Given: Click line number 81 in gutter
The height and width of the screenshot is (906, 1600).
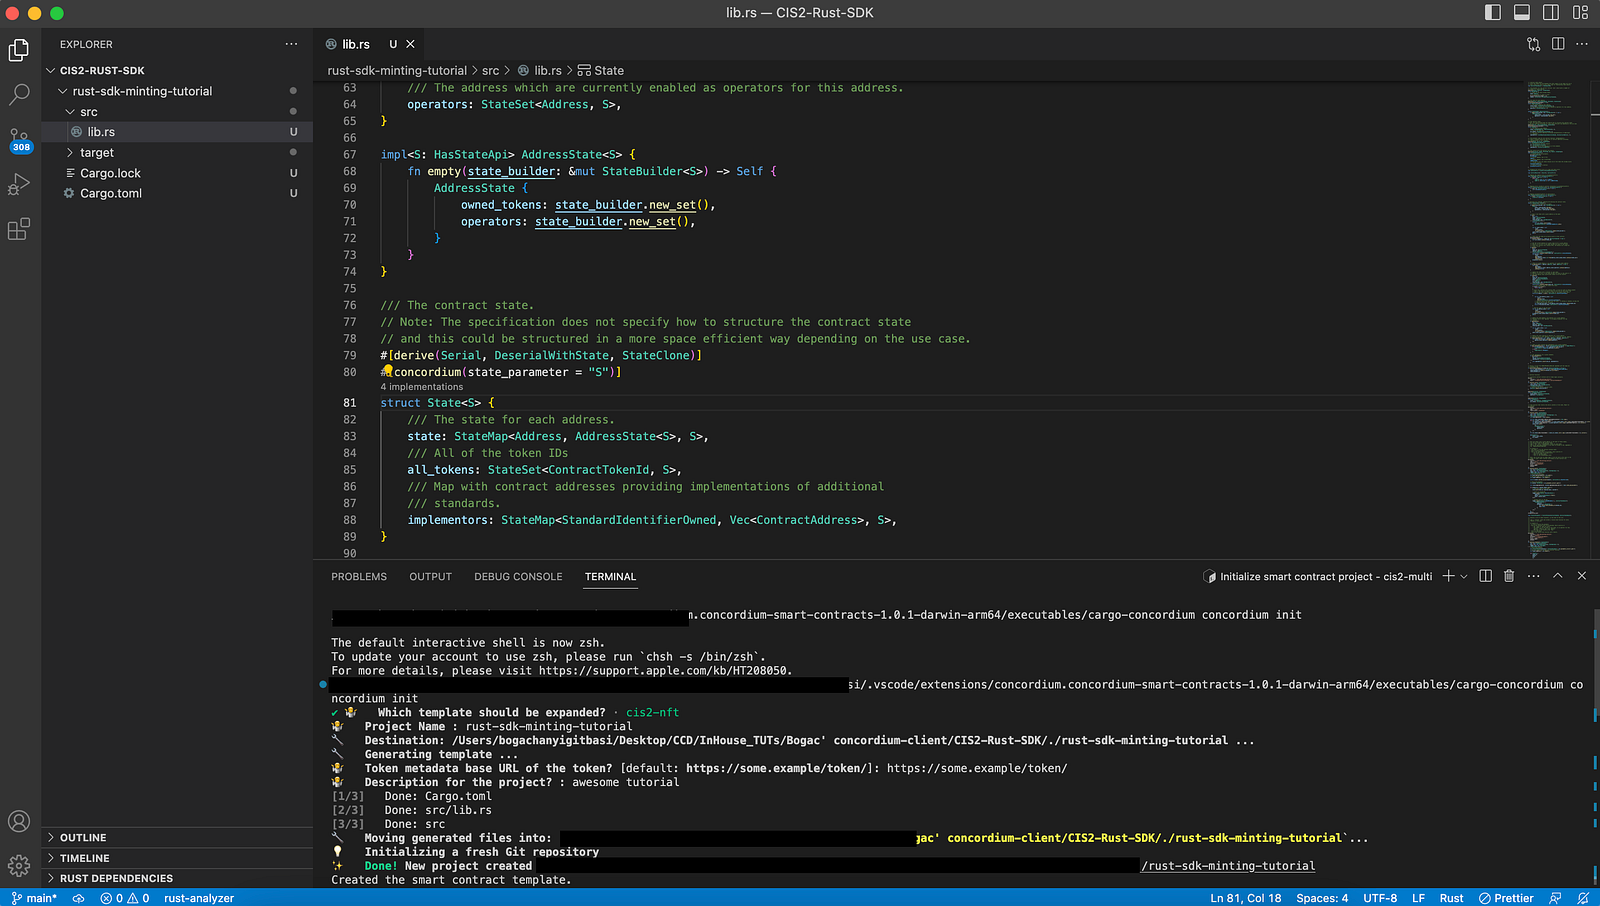Looking at the screenshot, I should point(350,403).
